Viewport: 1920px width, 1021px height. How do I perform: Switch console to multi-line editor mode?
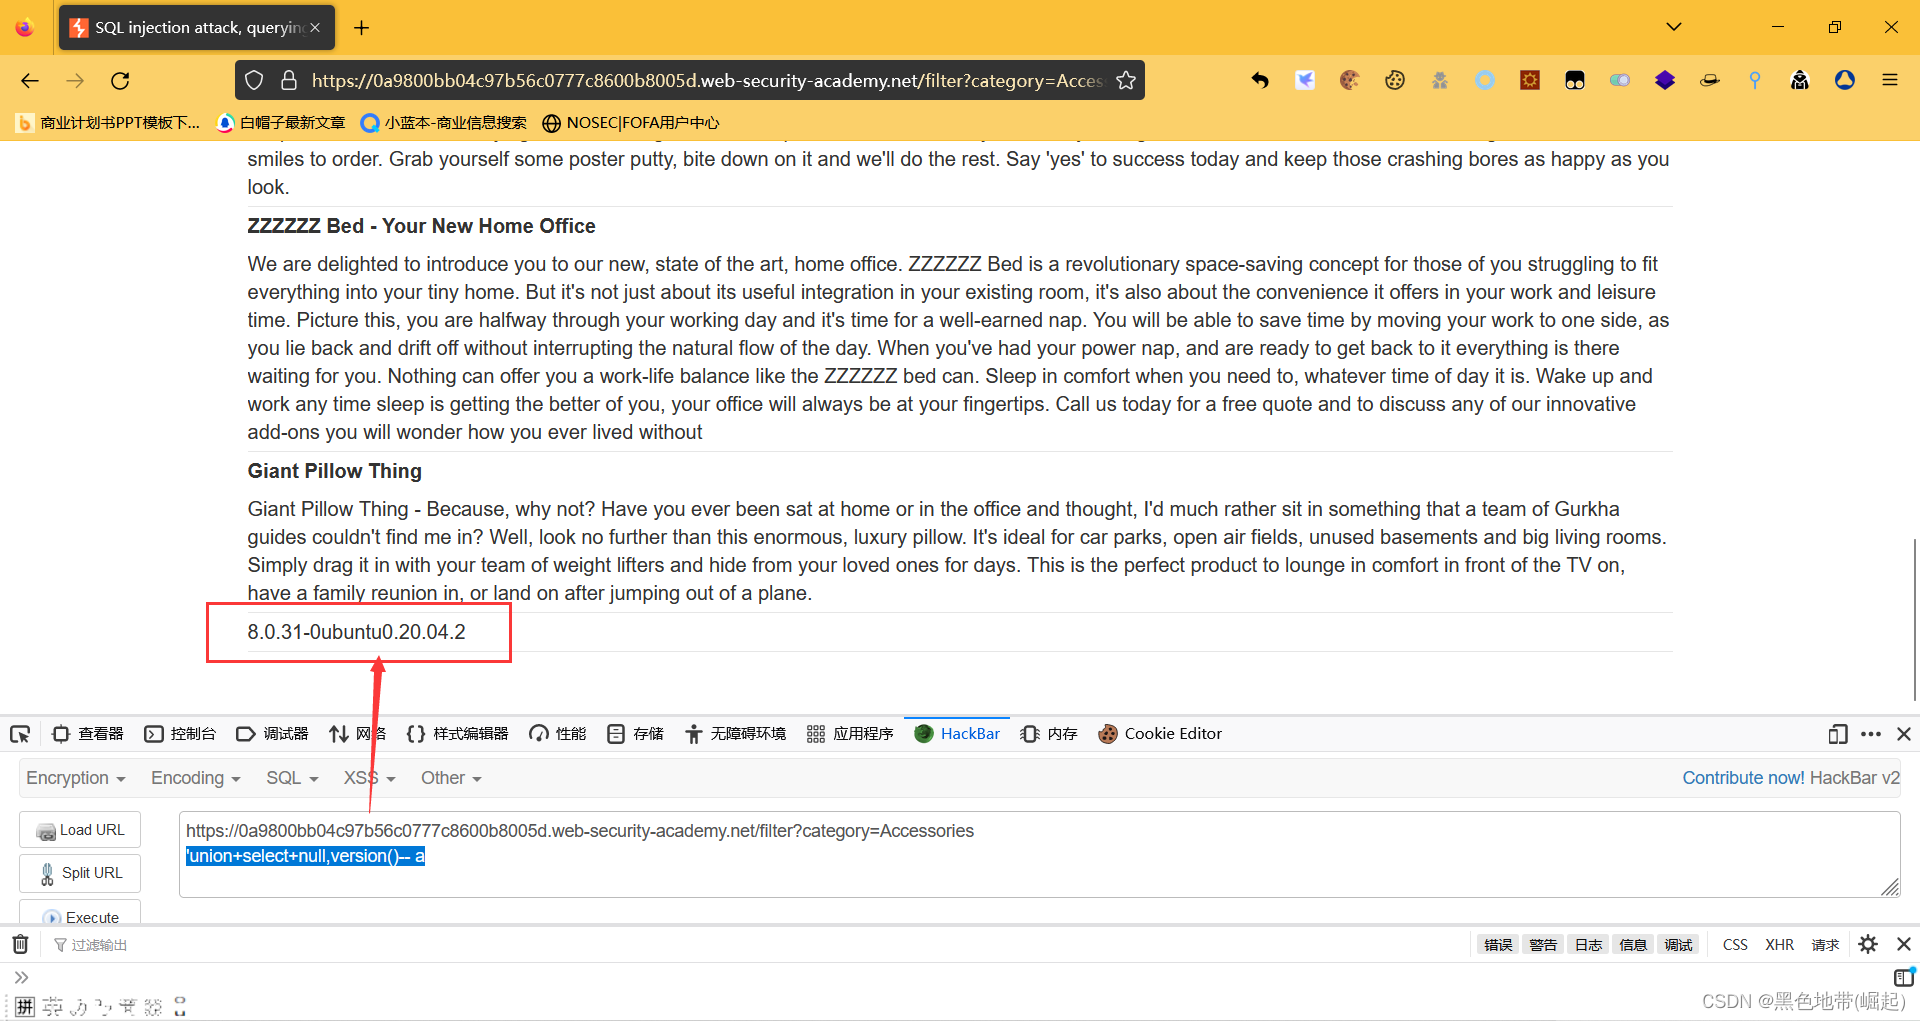(x=1904, y=977)
